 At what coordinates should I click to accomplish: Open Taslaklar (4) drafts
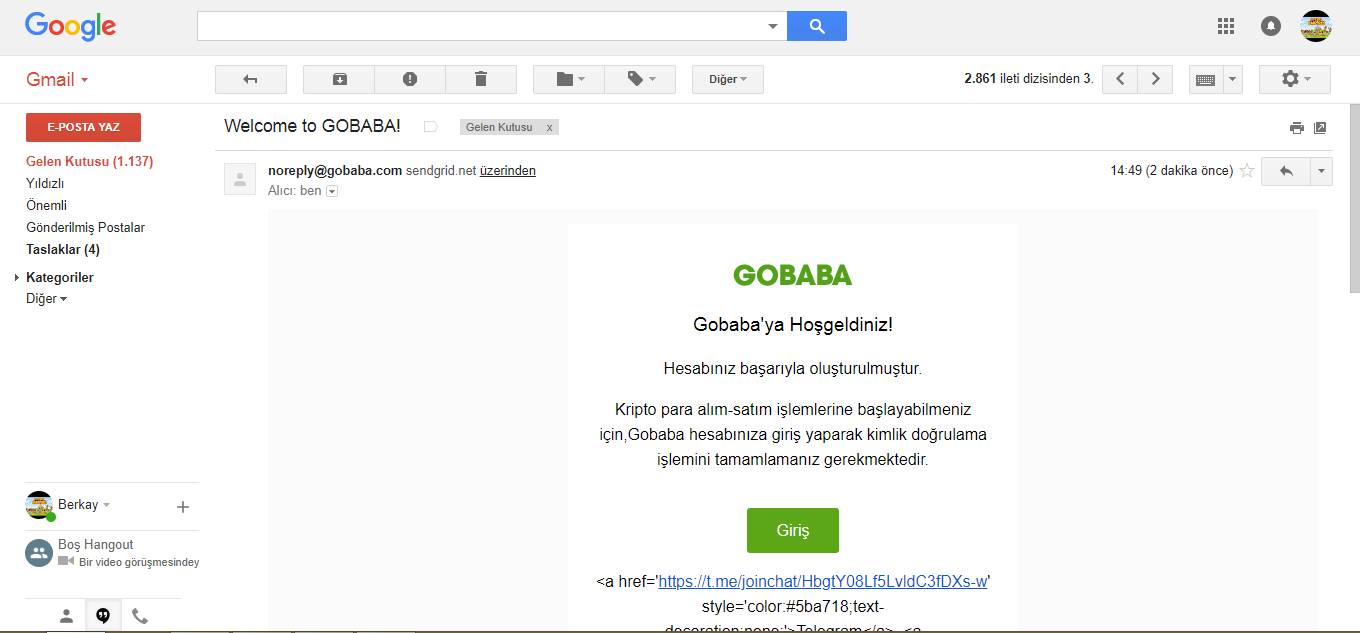tap(63, 249)
